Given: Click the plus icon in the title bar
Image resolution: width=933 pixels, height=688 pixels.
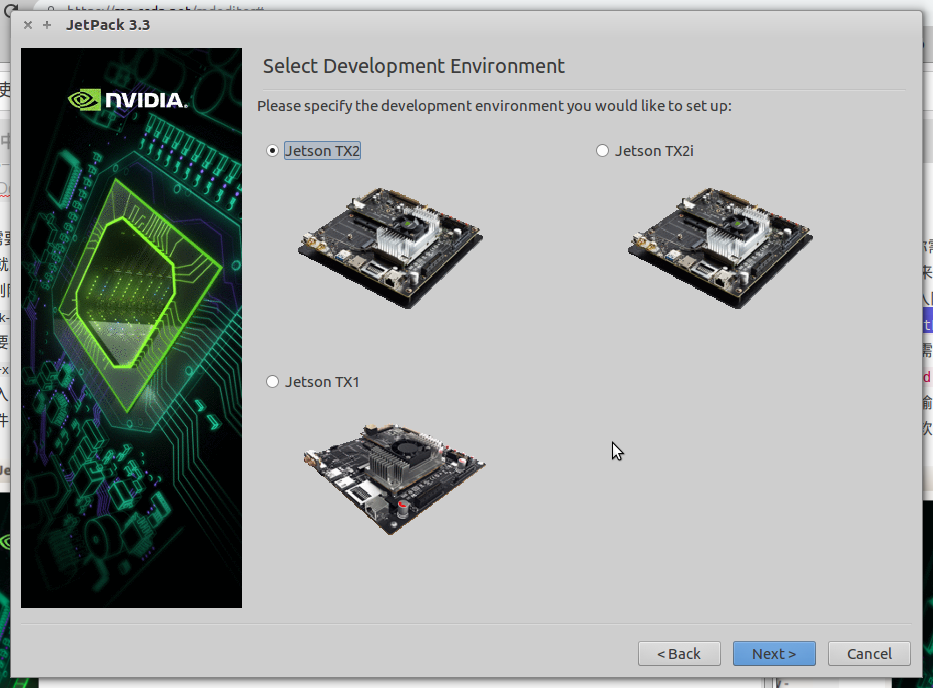Looking at the screenshot, I should [x=47, y=25].
